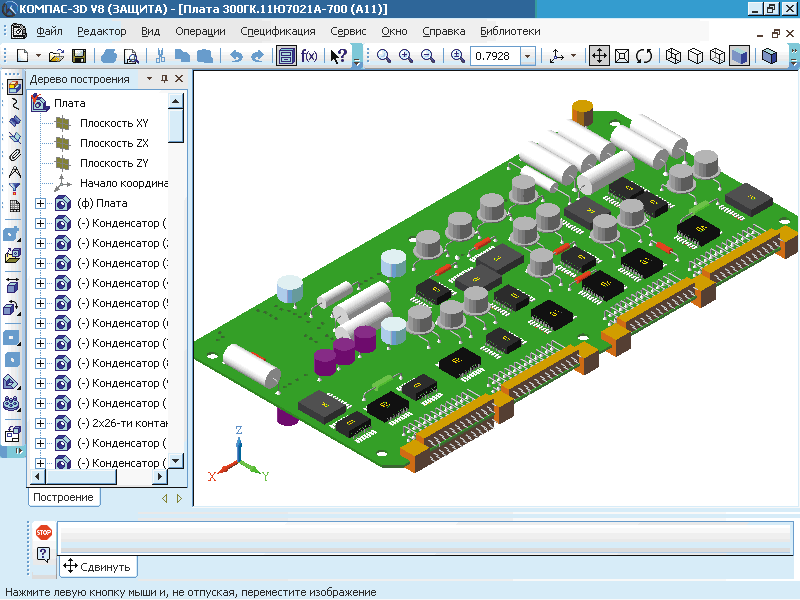This screenshot has width=800, height=600.
Task: Open the Сервис menu
Action: (348, 32)
